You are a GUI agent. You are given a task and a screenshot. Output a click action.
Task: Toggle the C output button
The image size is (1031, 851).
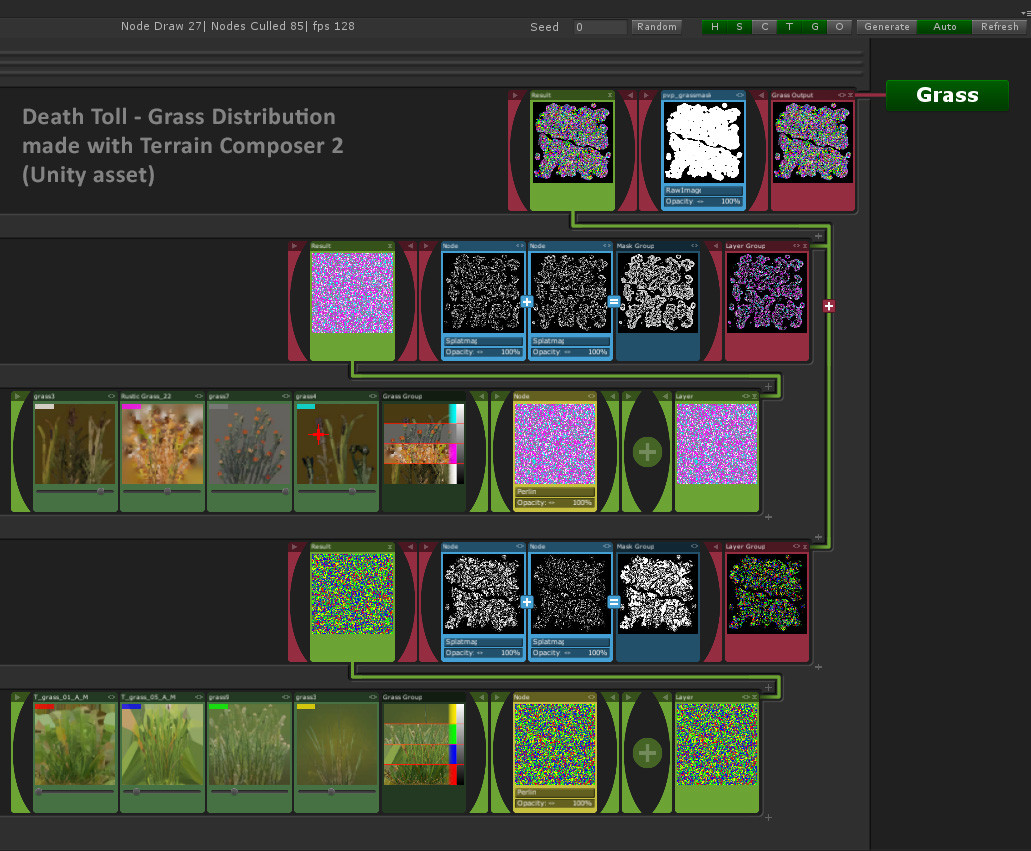coord(765,27)
